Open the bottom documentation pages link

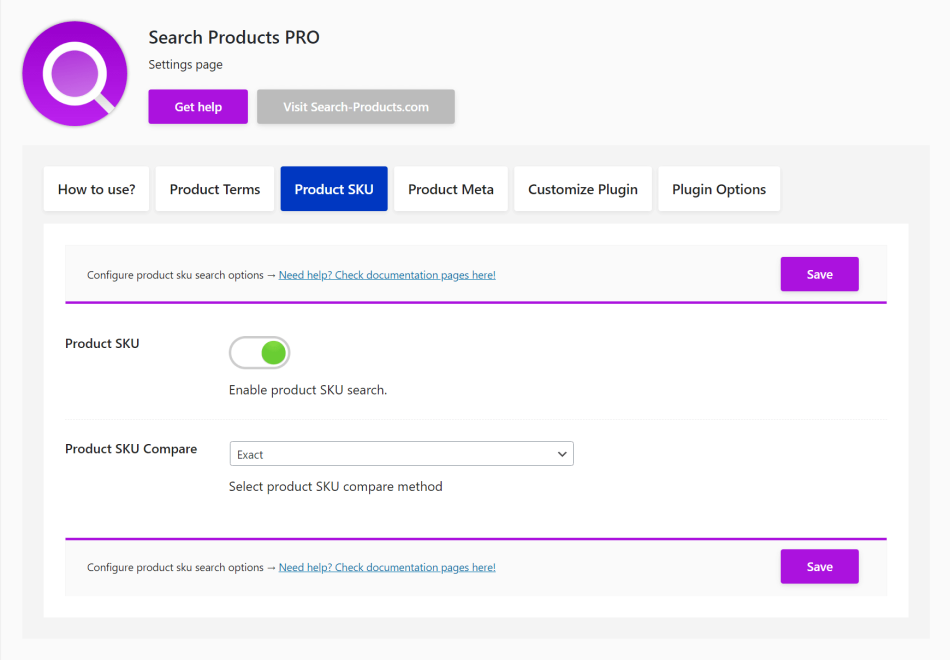tap(387, 567)
